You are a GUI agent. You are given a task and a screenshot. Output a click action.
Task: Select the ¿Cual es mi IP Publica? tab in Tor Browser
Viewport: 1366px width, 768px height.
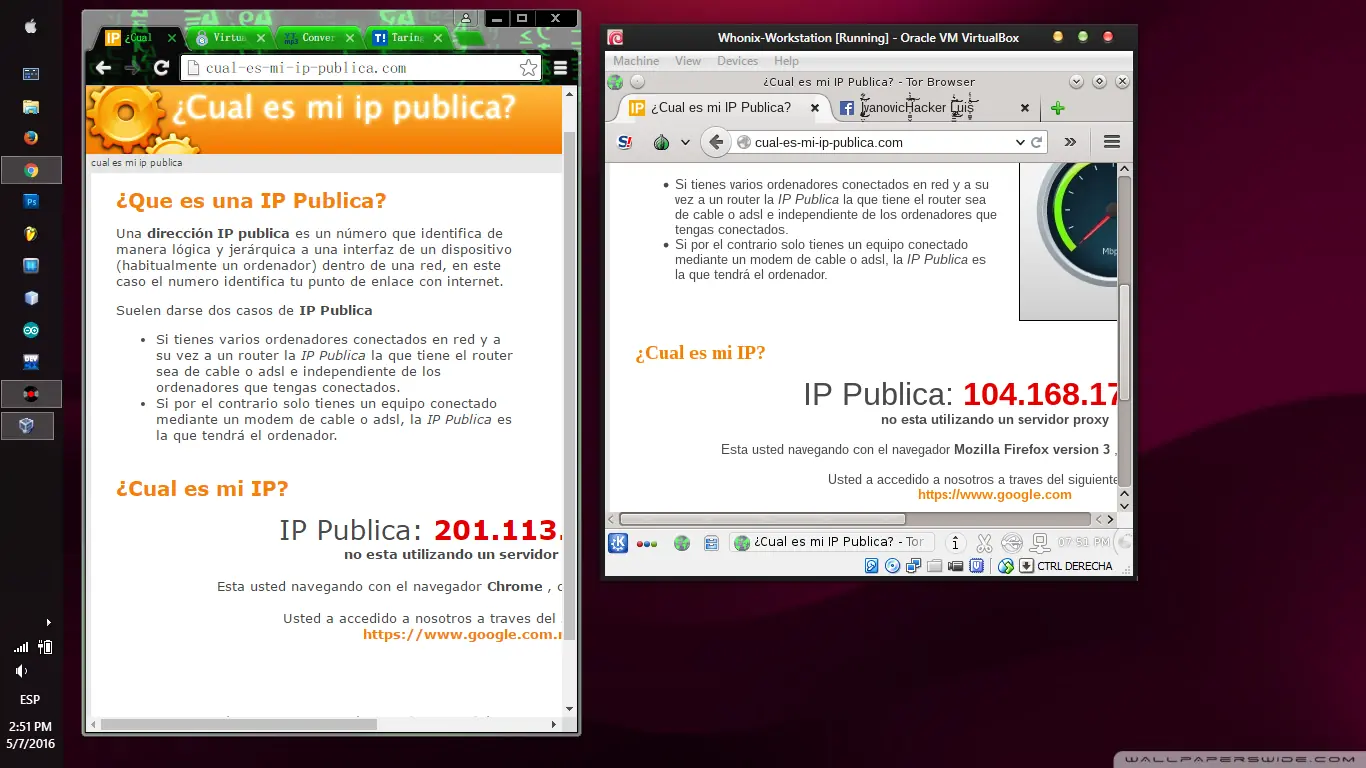(x=722, y=108)
